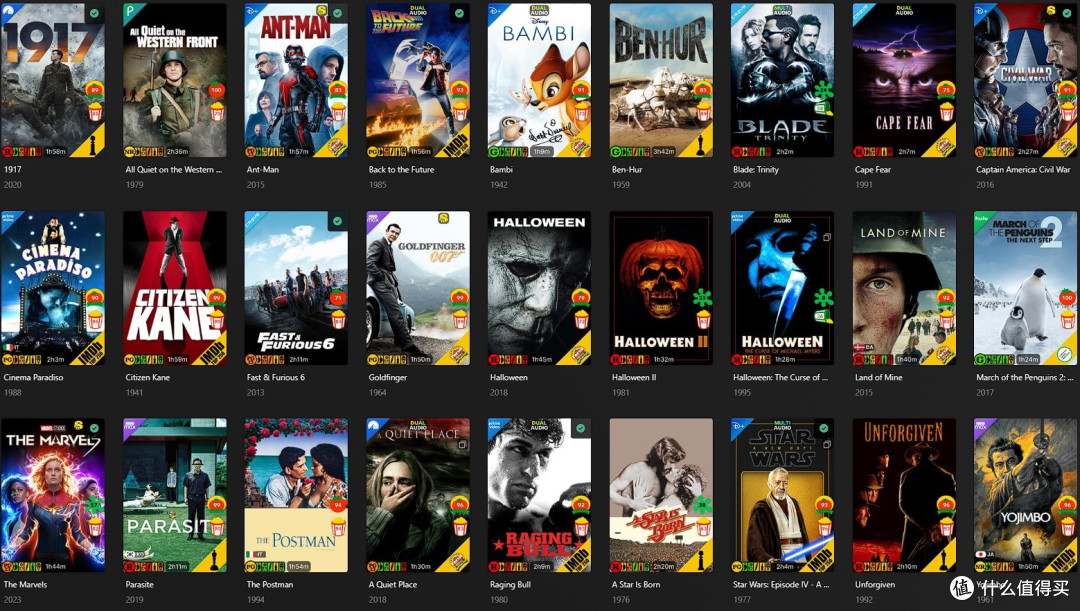This screenshot has width=1080, height=611.
Task: Open the Halloween II poster
Action: [661, 288]
